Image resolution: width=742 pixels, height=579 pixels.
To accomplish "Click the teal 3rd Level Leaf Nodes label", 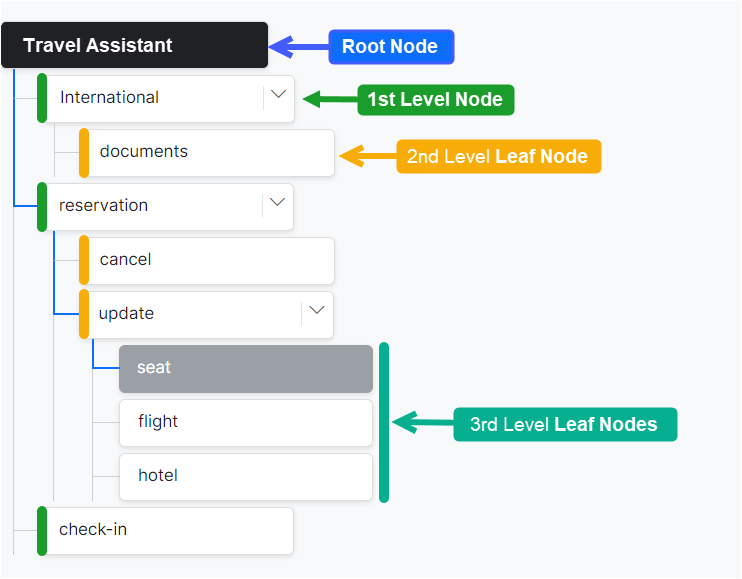I will tap(564, 424).
